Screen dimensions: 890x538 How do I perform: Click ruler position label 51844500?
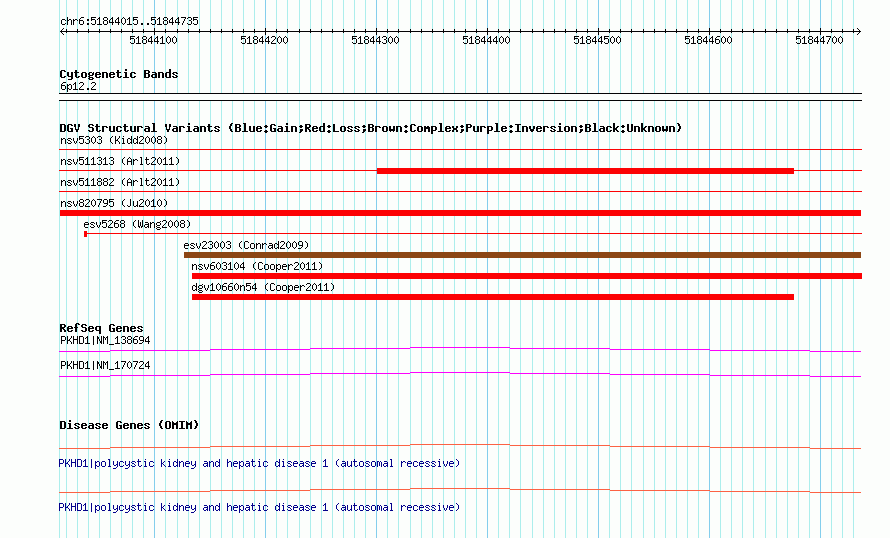pyautogui.click(x=597, y=41)
